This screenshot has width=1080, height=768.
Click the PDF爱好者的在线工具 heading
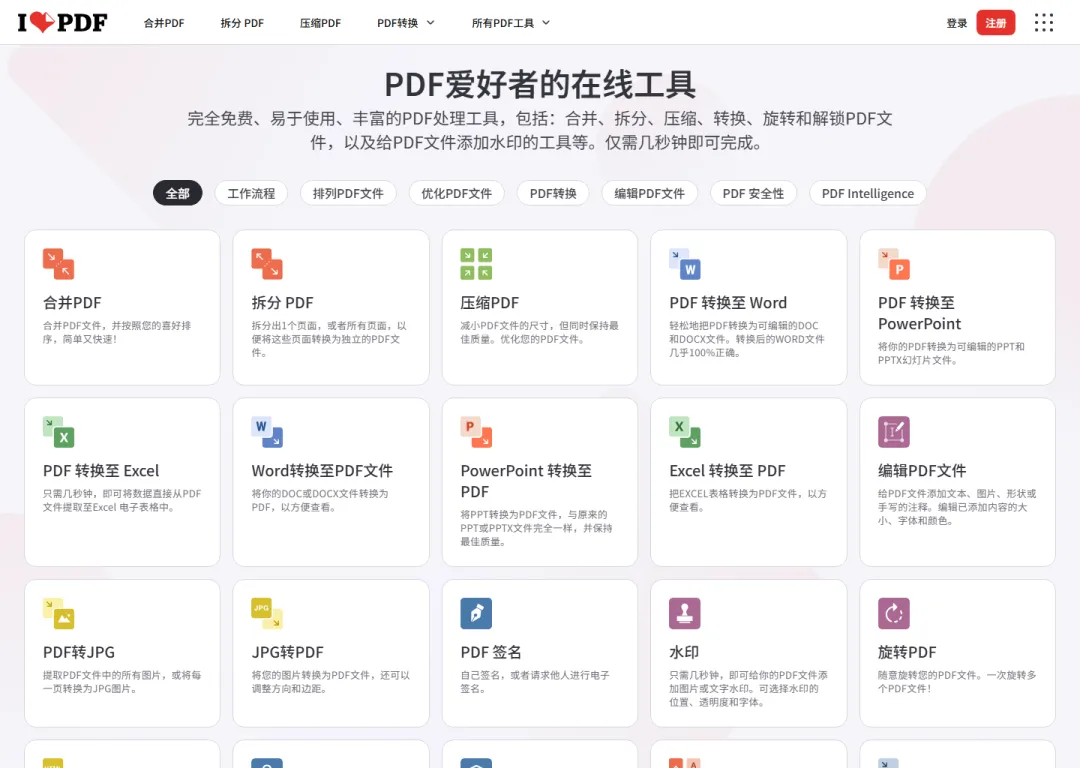pyautogui.click(x=540, y=85)
